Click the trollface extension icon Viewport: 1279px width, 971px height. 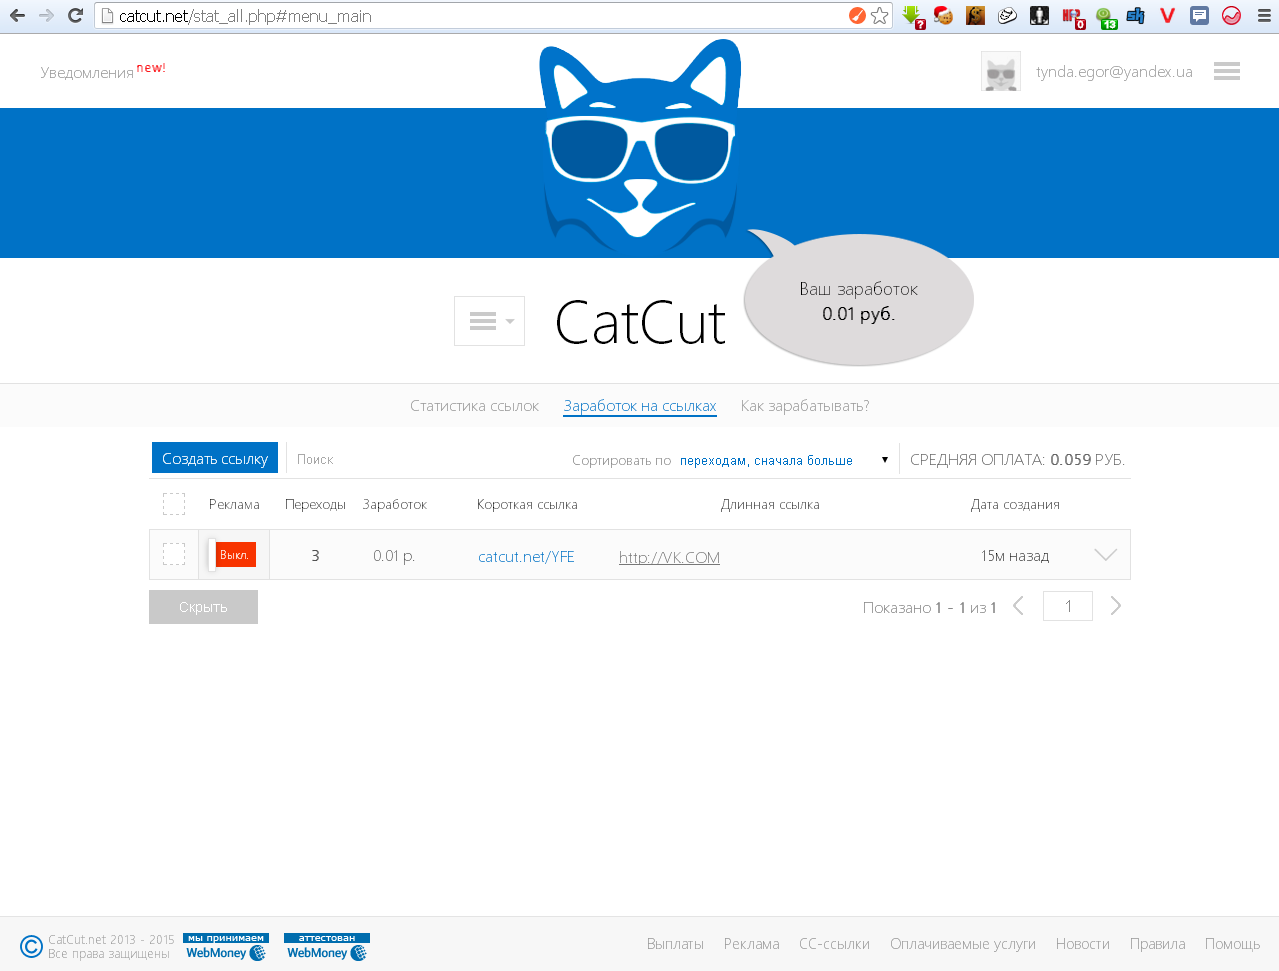(x=1007, y=15)
